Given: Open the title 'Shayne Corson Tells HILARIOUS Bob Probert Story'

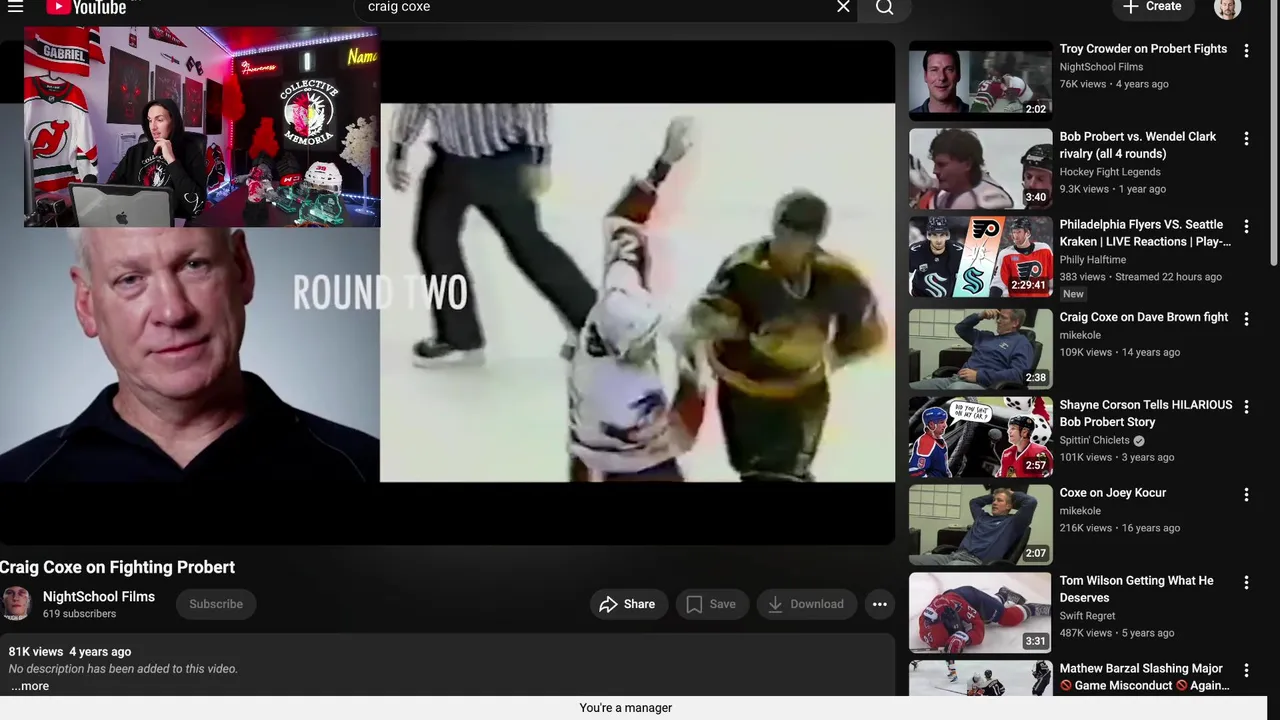Looking at the screenshot, I should click(1146, 413).
